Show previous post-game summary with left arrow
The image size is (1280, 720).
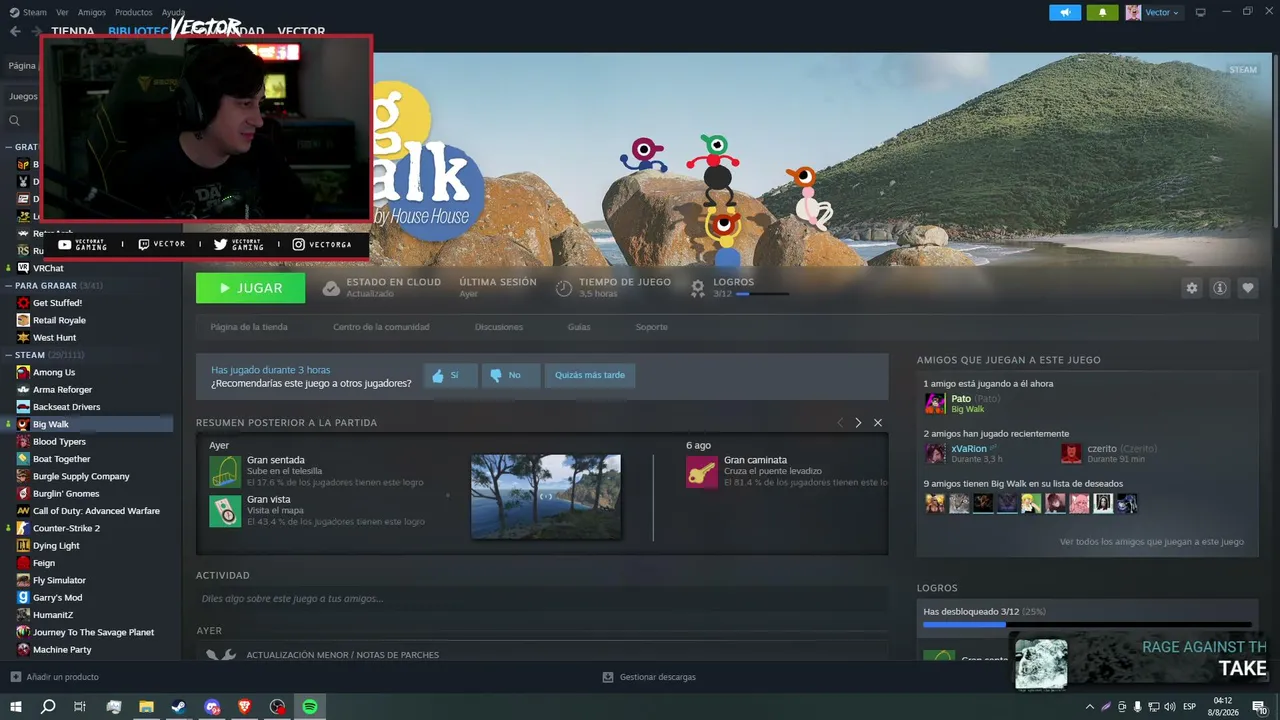[x=840, y=423]
